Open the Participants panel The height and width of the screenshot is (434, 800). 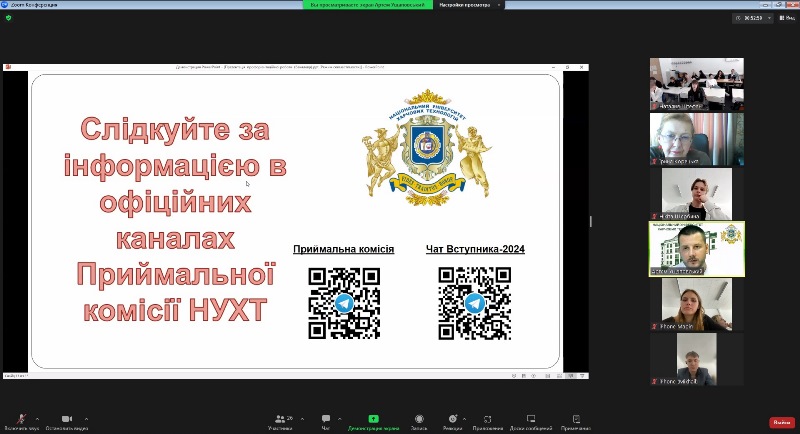(281, 422)
